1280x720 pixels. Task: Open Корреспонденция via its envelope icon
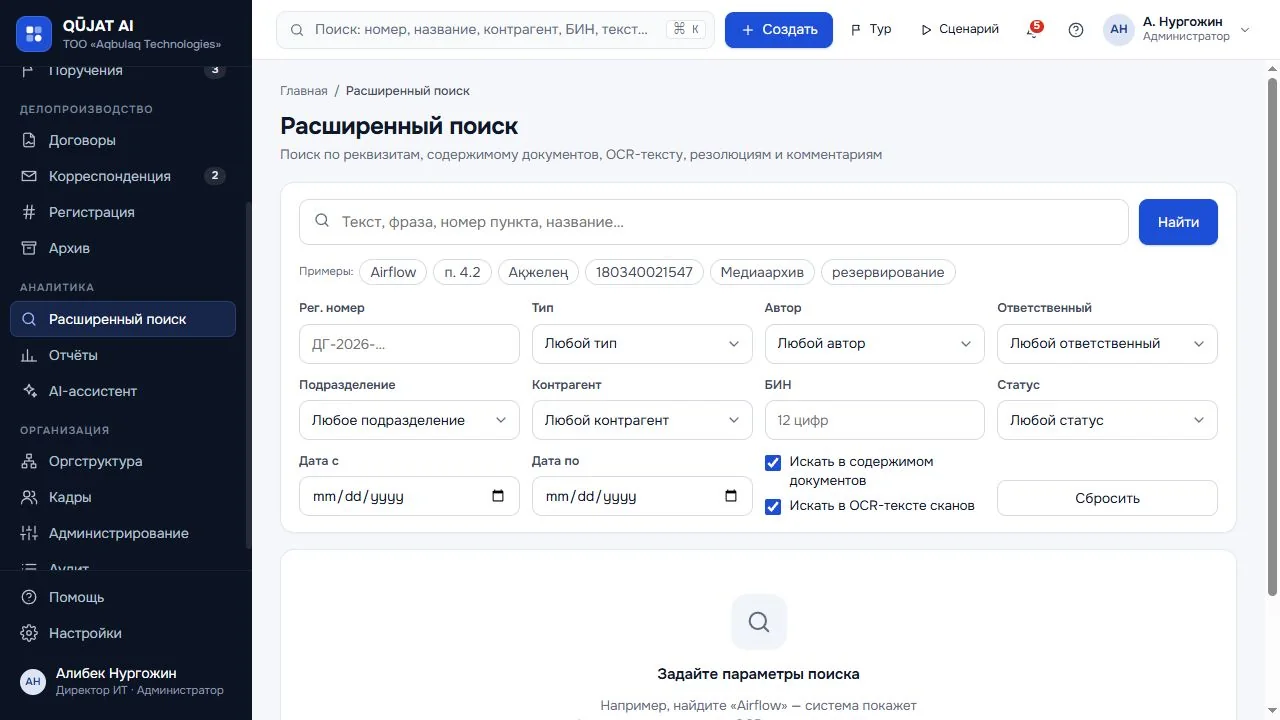coord(29,176)
